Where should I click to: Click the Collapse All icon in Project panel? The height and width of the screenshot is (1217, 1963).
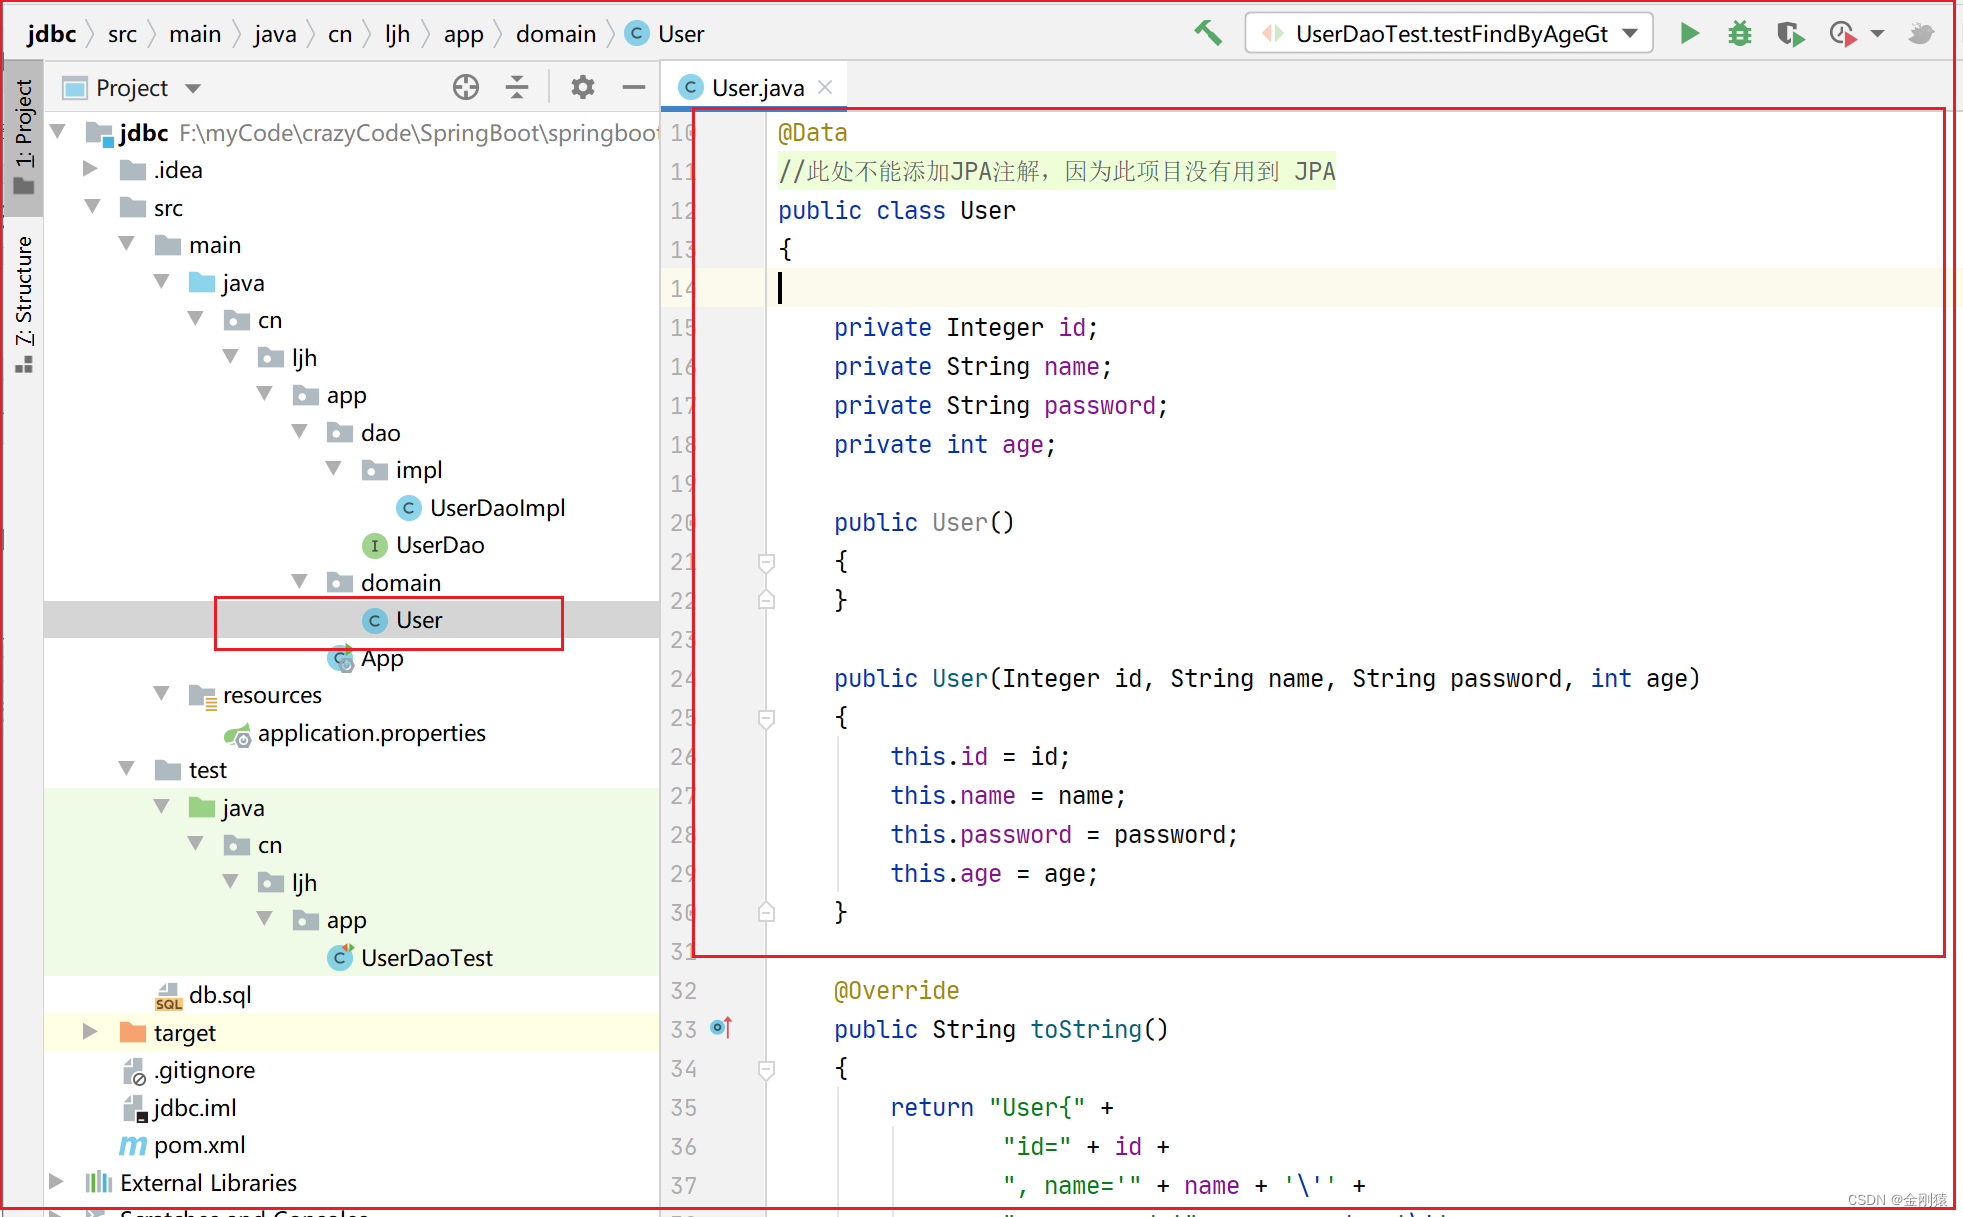coord(517,88)
